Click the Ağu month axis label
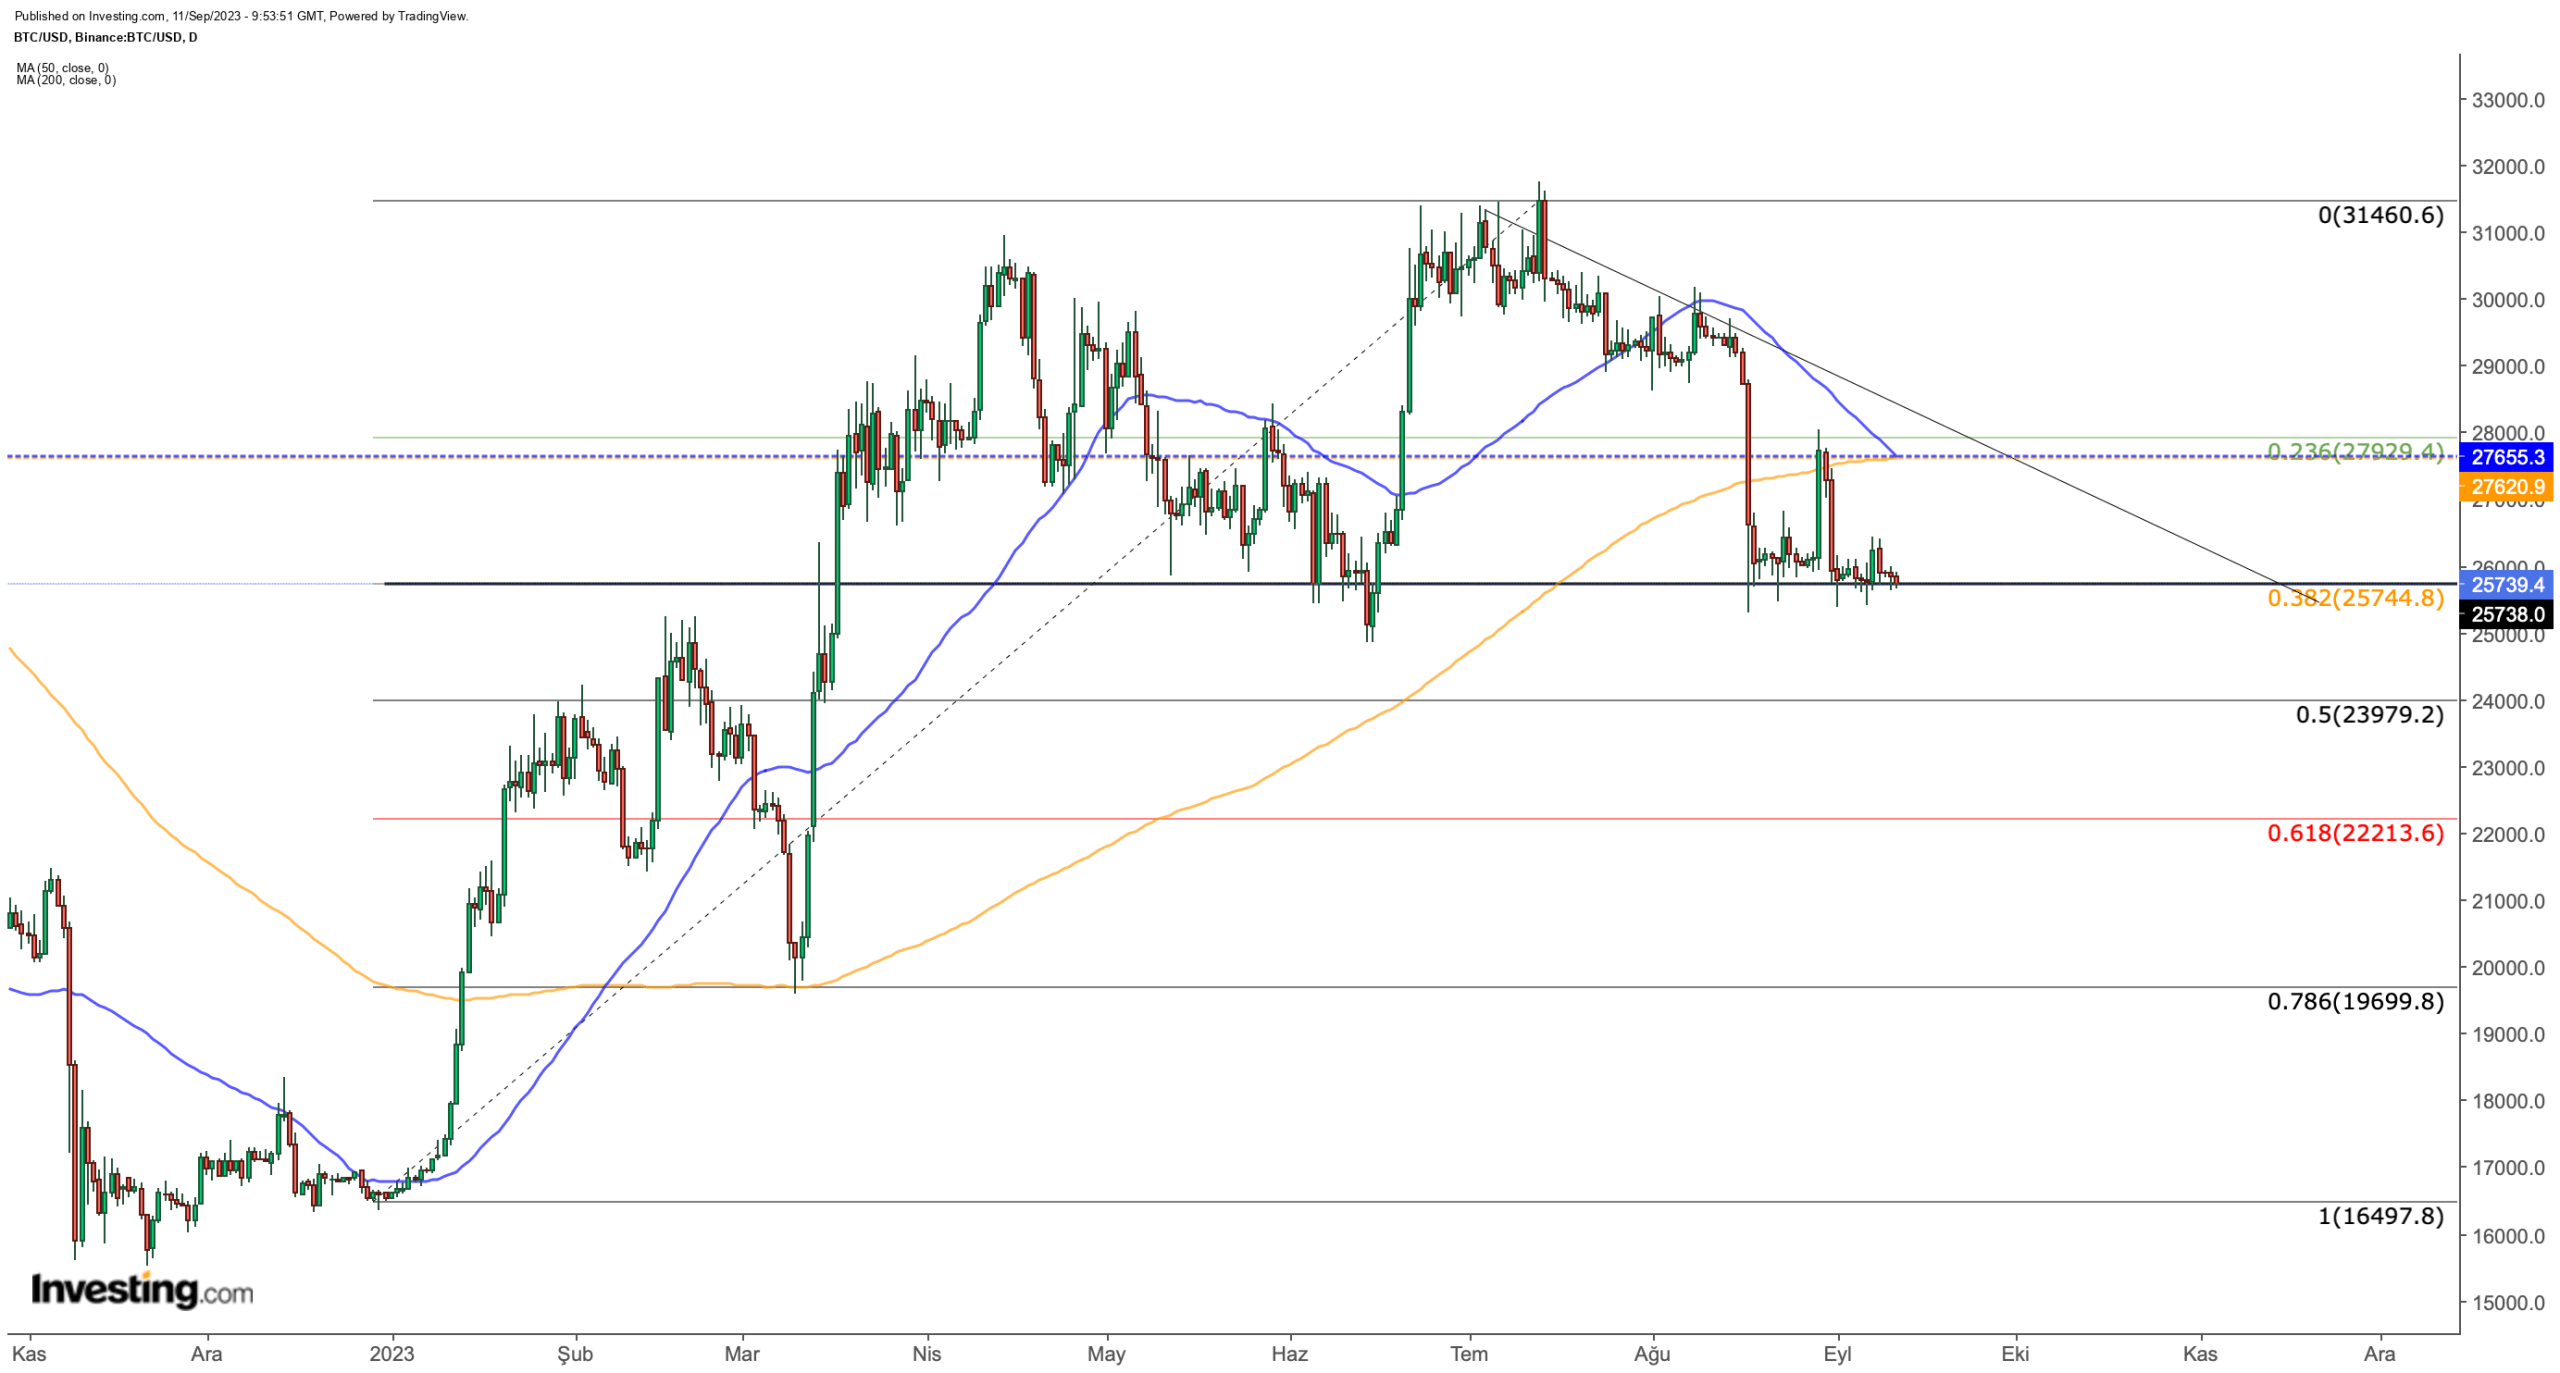The image size is (2560, 1373). tap(1651, 1353)
